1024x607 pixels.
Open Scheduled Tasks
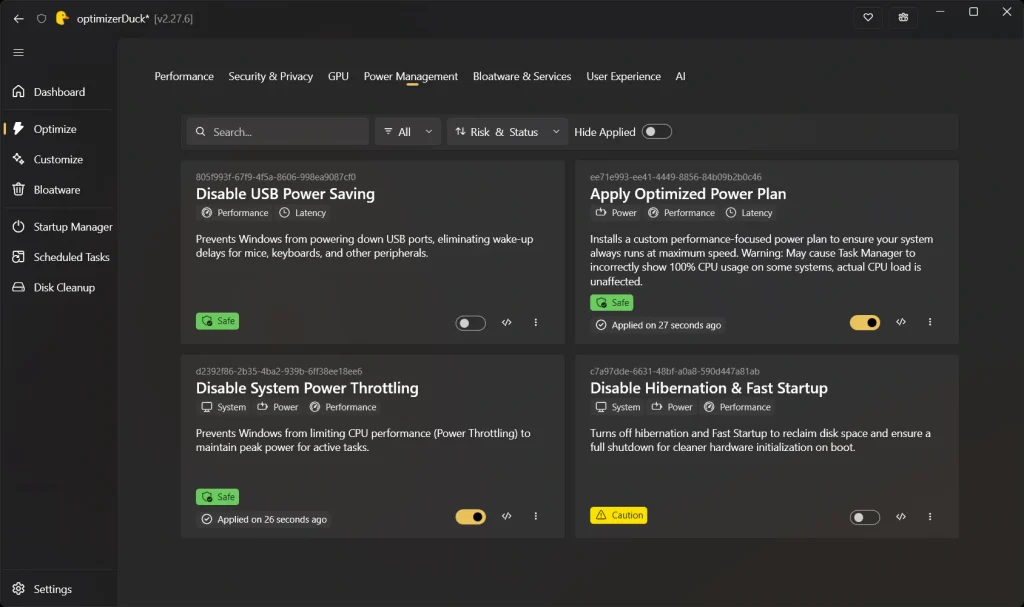60,257
